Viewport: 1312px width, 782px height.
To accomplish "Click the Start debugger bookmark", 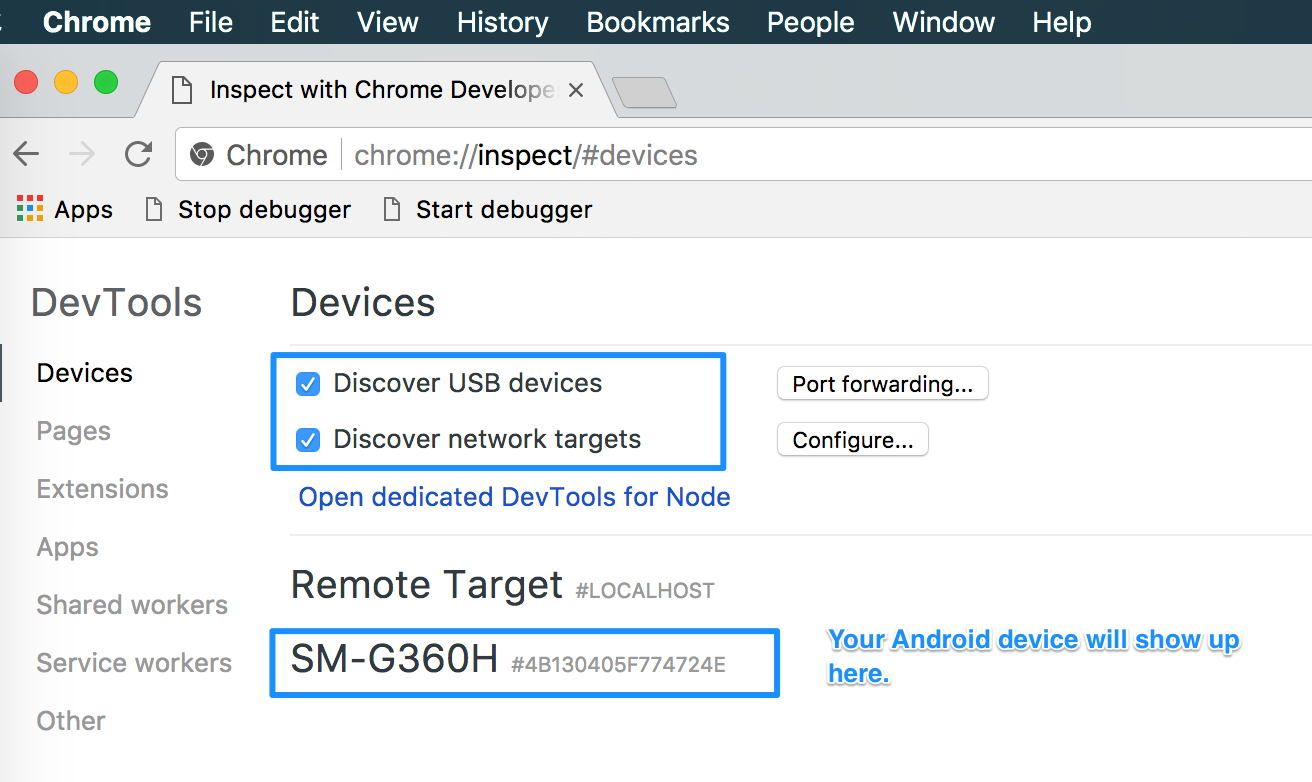I will pyautogui.click(x=488, y=209).
